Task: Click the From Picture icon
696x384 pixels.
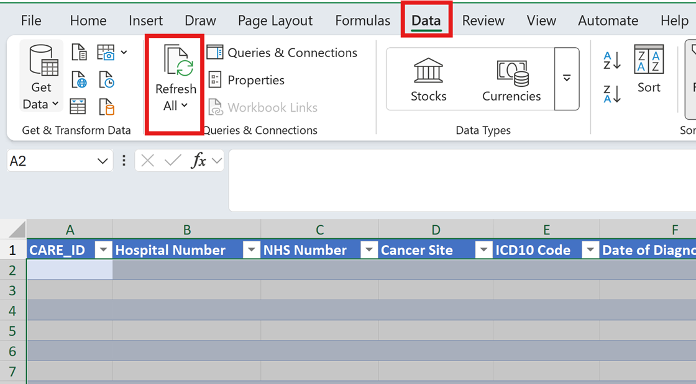Action: click(x=106, y=52)
